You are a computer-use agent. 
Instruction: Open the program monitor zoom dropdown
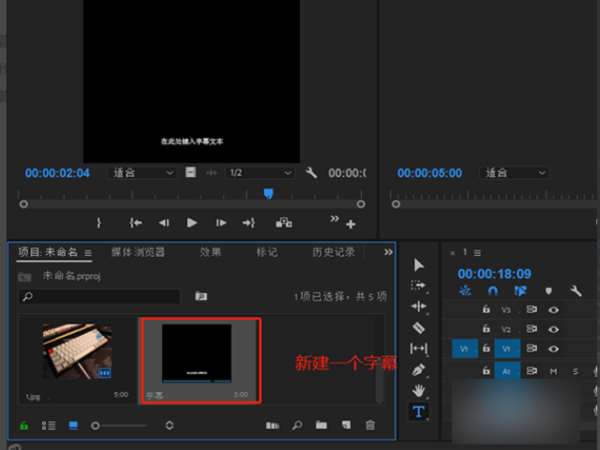[514, 173]
